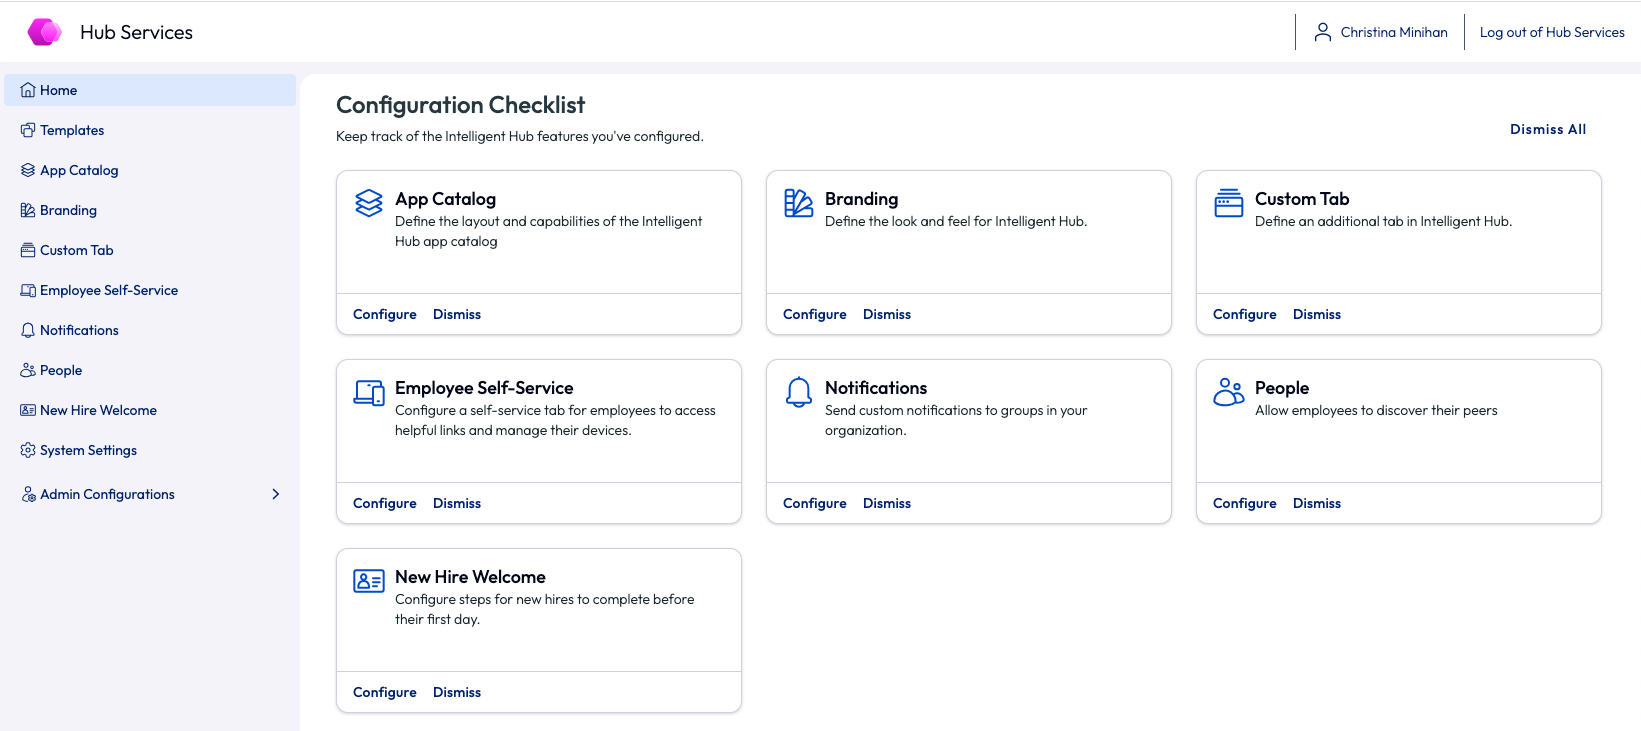Click the Employee Self-Service card devices icon
The height and width of the screenshot is (731, 1641).
tap(369, 392)
